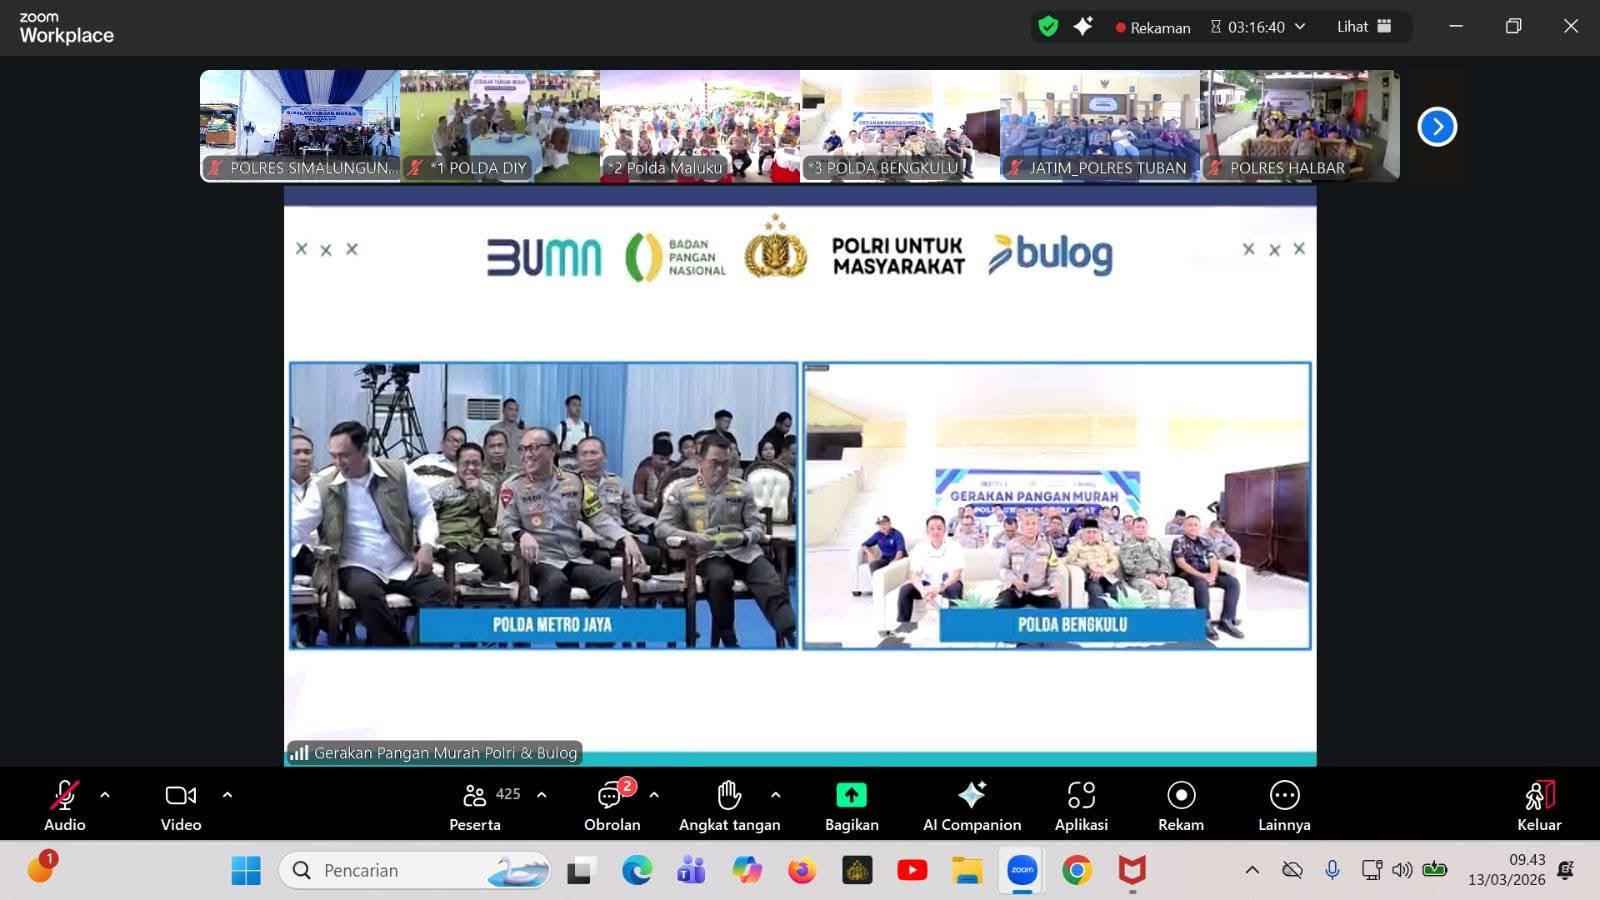This screenshot has width=1600, height=900.
Task: Expand reactions arrow beside Angkat tangan
Action: 776,796
